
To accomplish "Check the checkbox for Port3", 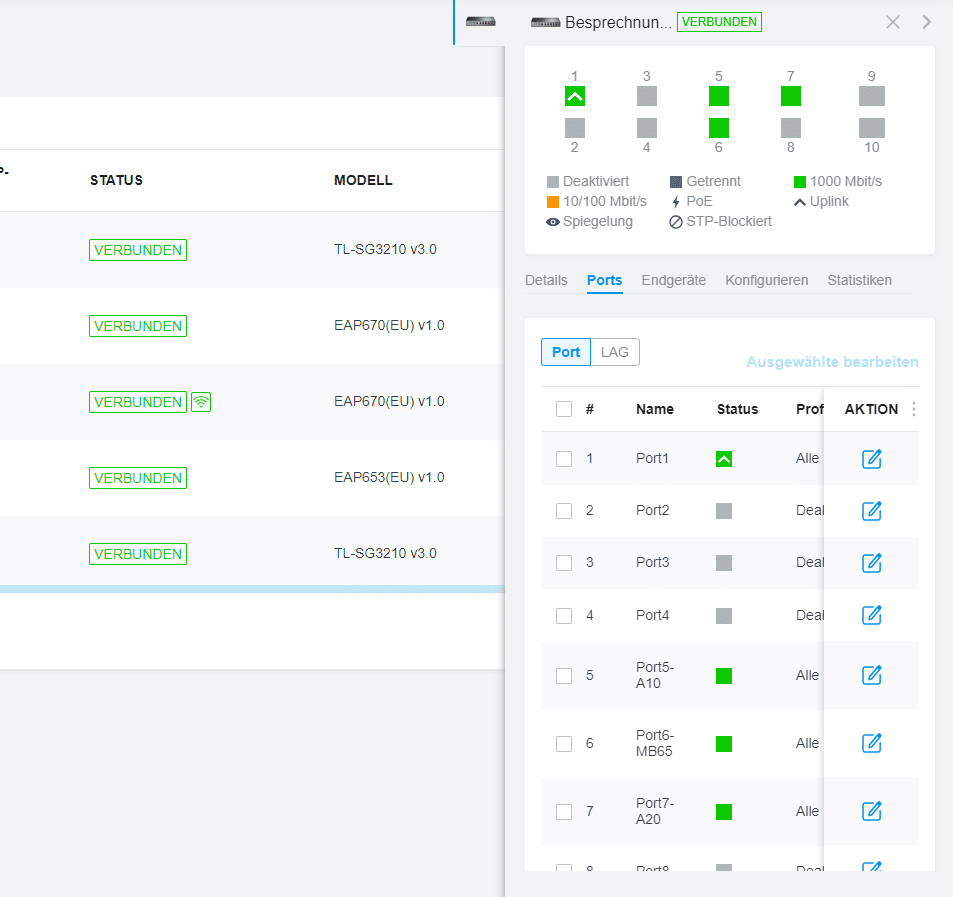I will click(x=564, y=563).
